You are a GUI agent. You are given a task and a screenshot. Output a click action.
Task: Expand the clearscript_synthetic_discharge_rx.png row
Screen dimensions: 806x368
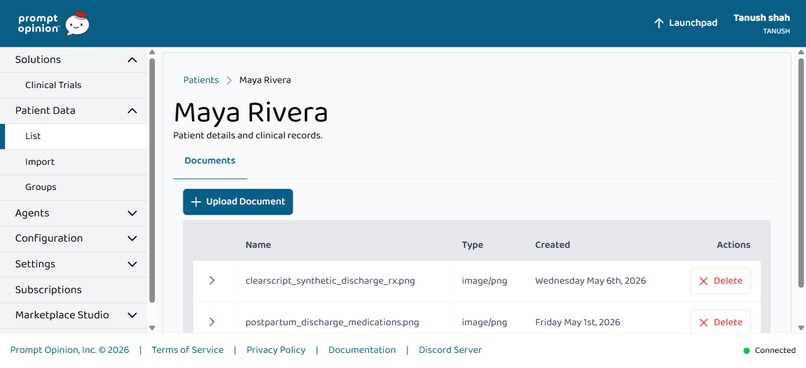(212, 281)
